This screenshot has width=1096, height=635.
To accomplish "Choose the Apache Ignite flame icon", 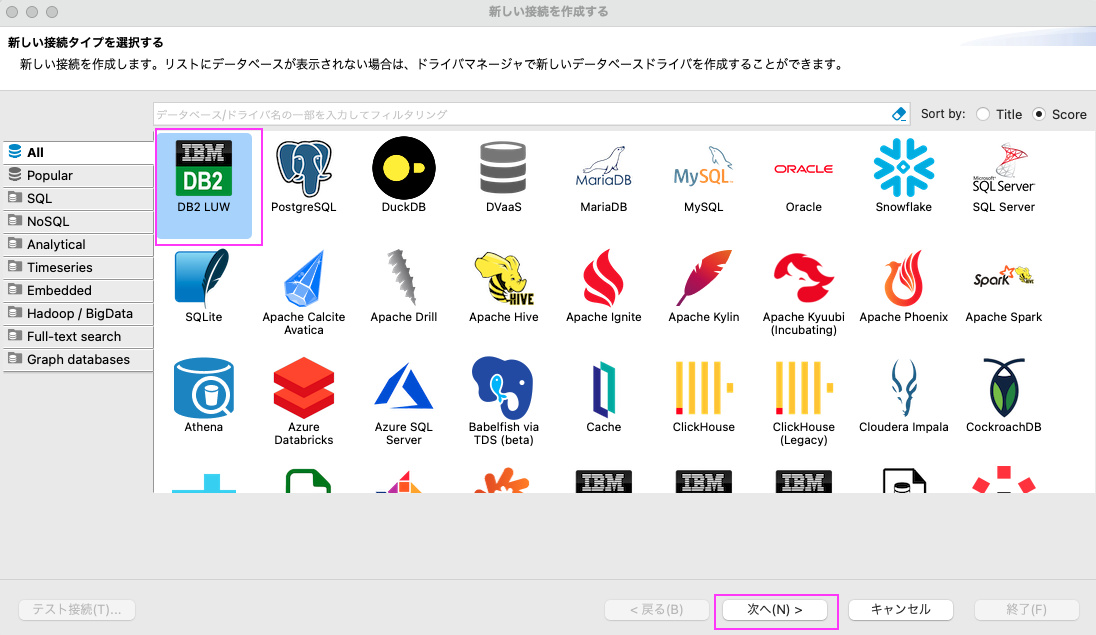I will tap(603, 278).
